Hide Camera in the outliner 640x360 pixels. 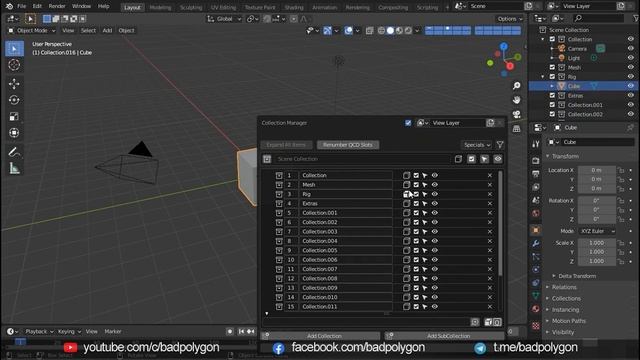631,49
